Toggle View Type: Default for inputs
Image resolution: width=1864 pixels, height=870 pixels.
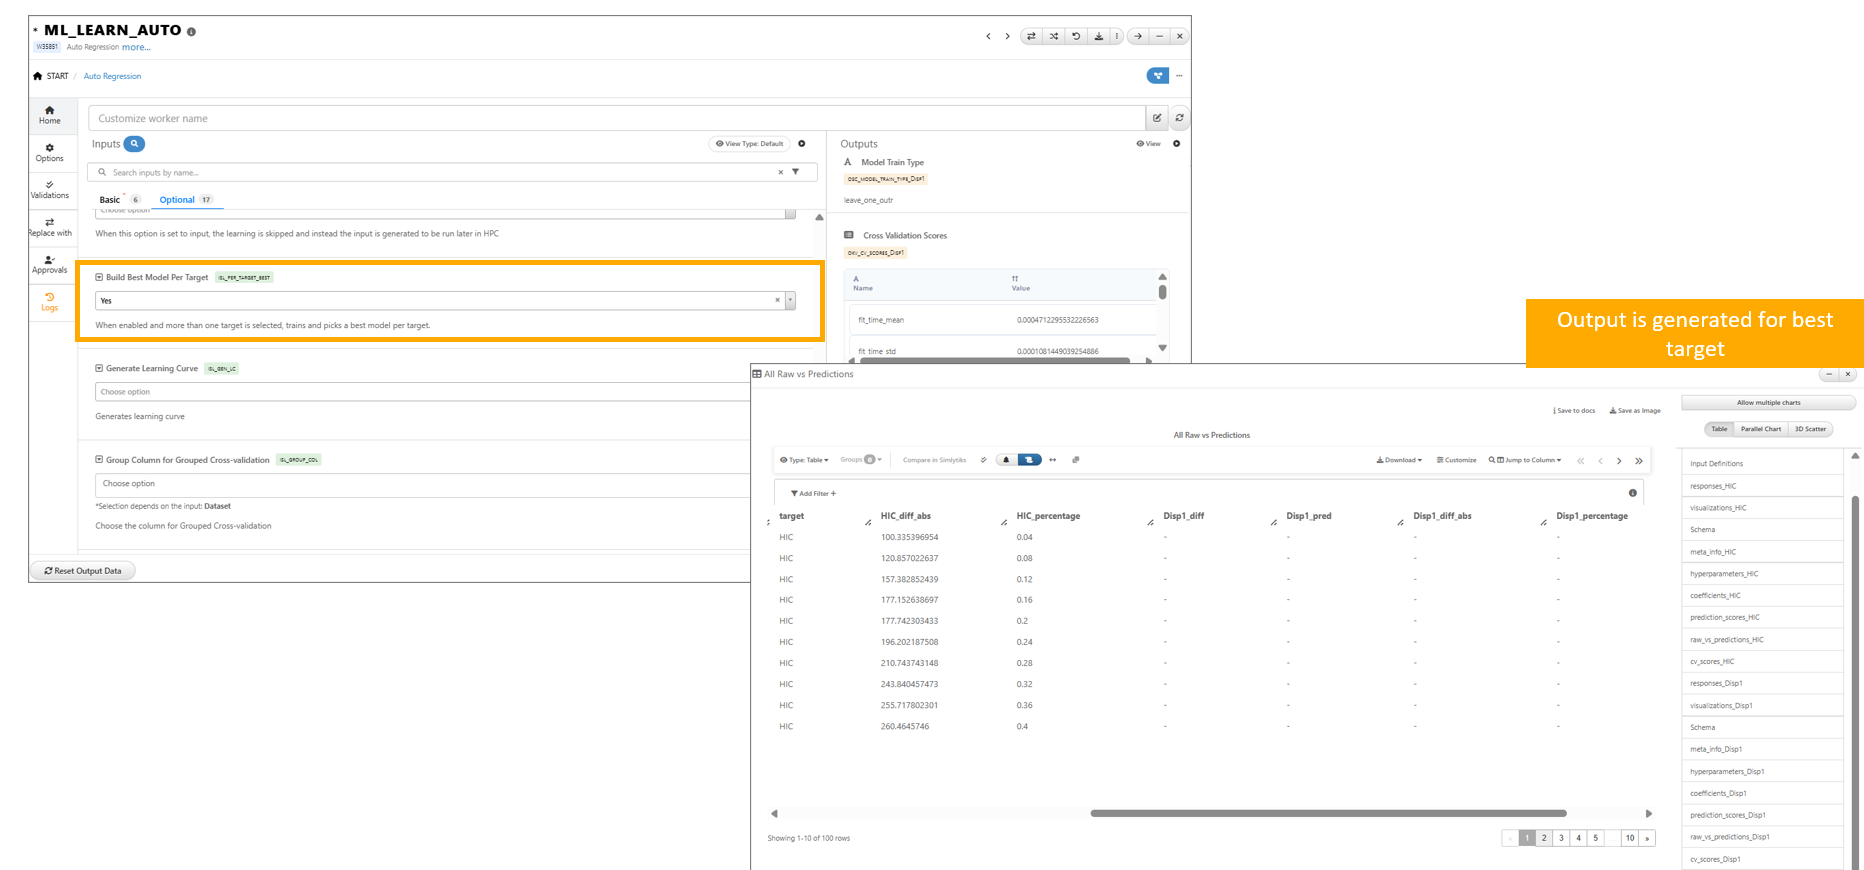pyautogui.click(x=750, y=144)
